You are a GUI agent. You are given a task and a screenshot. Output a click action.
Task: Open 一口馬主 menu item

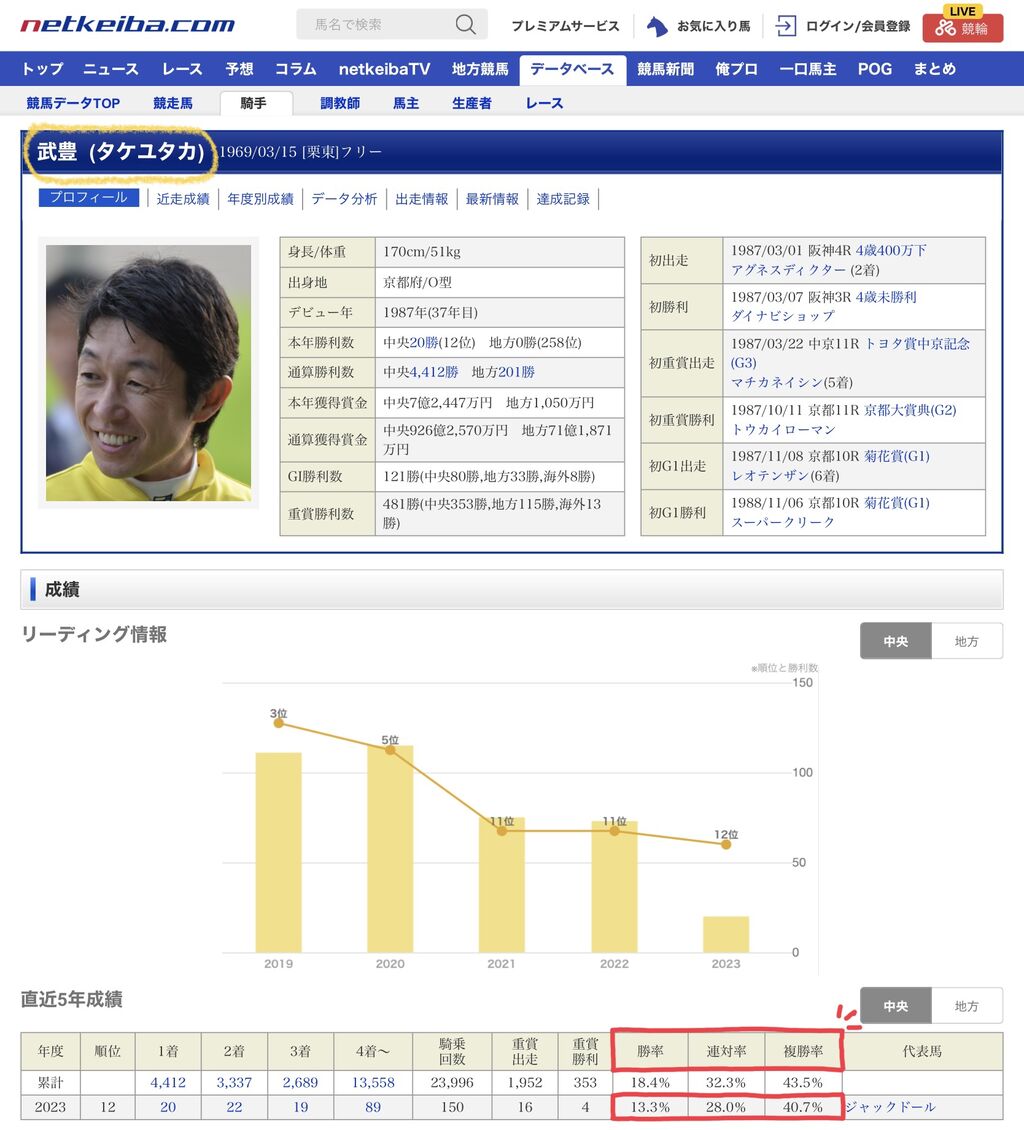tap(808, 69)
